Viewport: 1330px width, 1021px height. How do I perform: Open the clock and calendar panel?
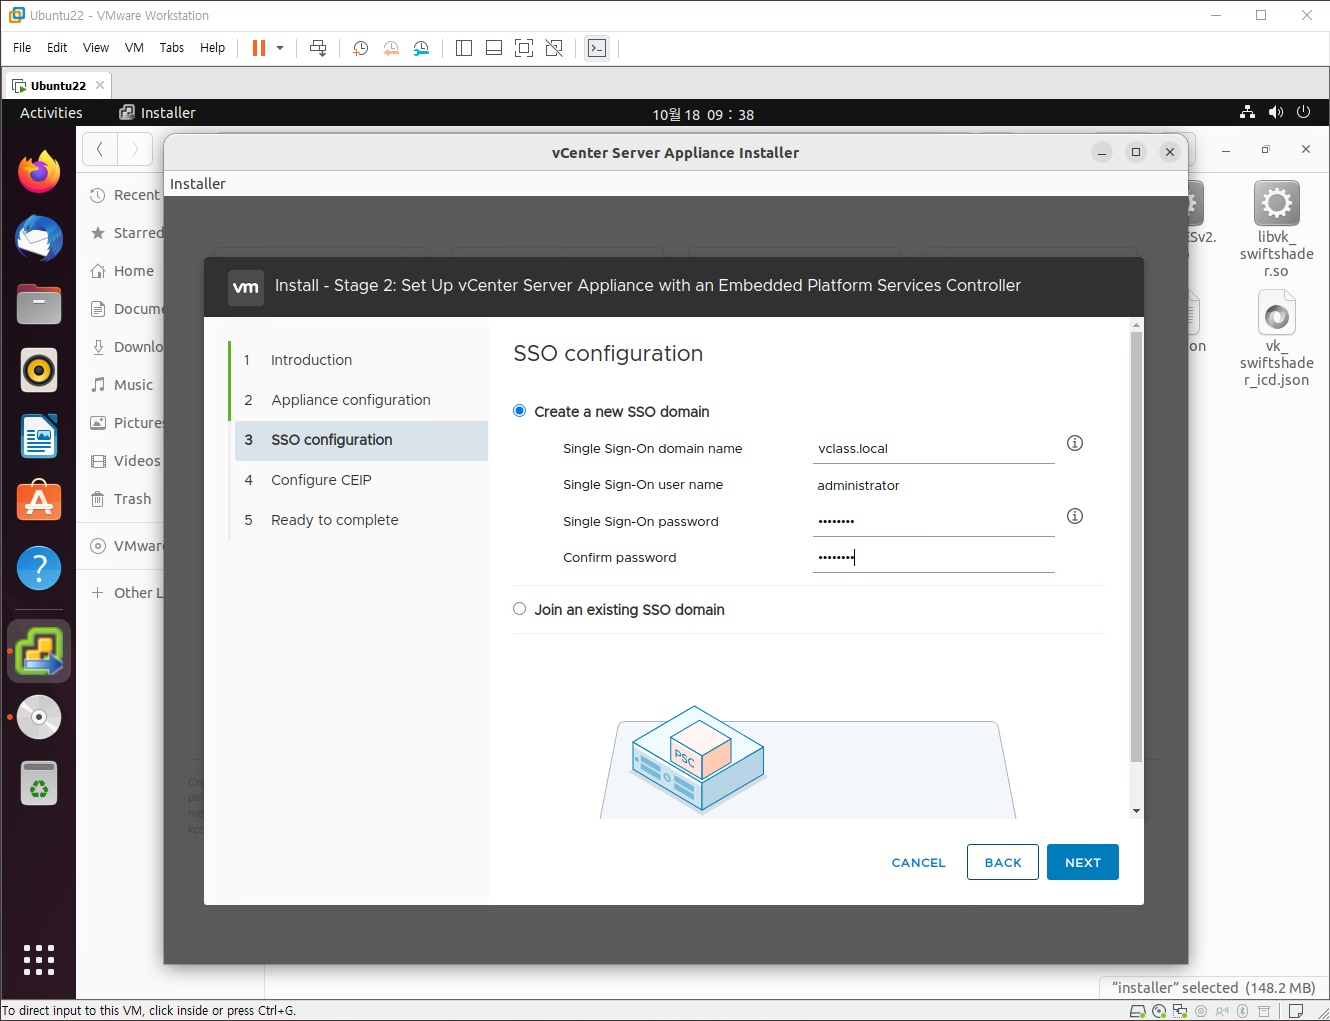pyautogui.click(x=703, y=114)
